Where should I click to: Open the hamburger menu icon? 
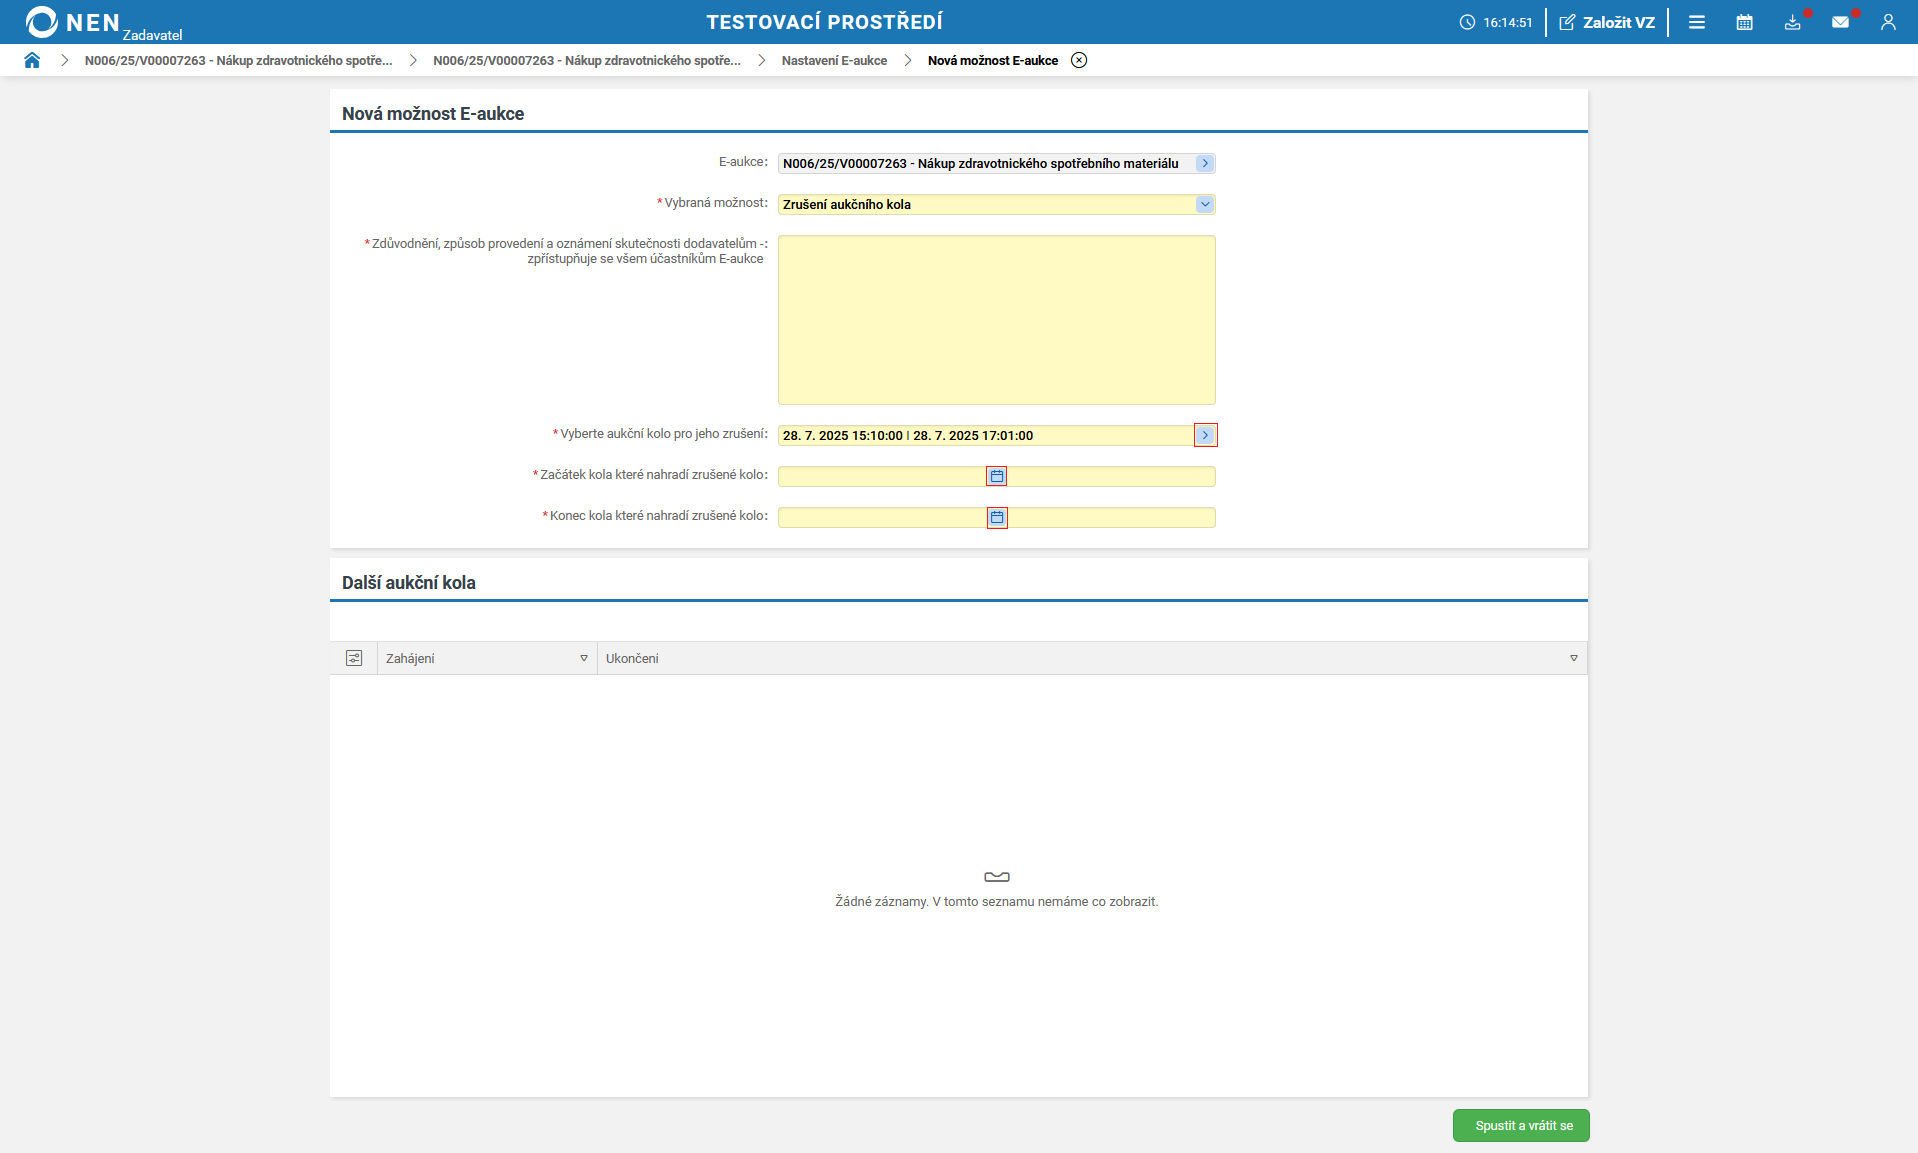pyautogui.click(x=1697, y=22)
